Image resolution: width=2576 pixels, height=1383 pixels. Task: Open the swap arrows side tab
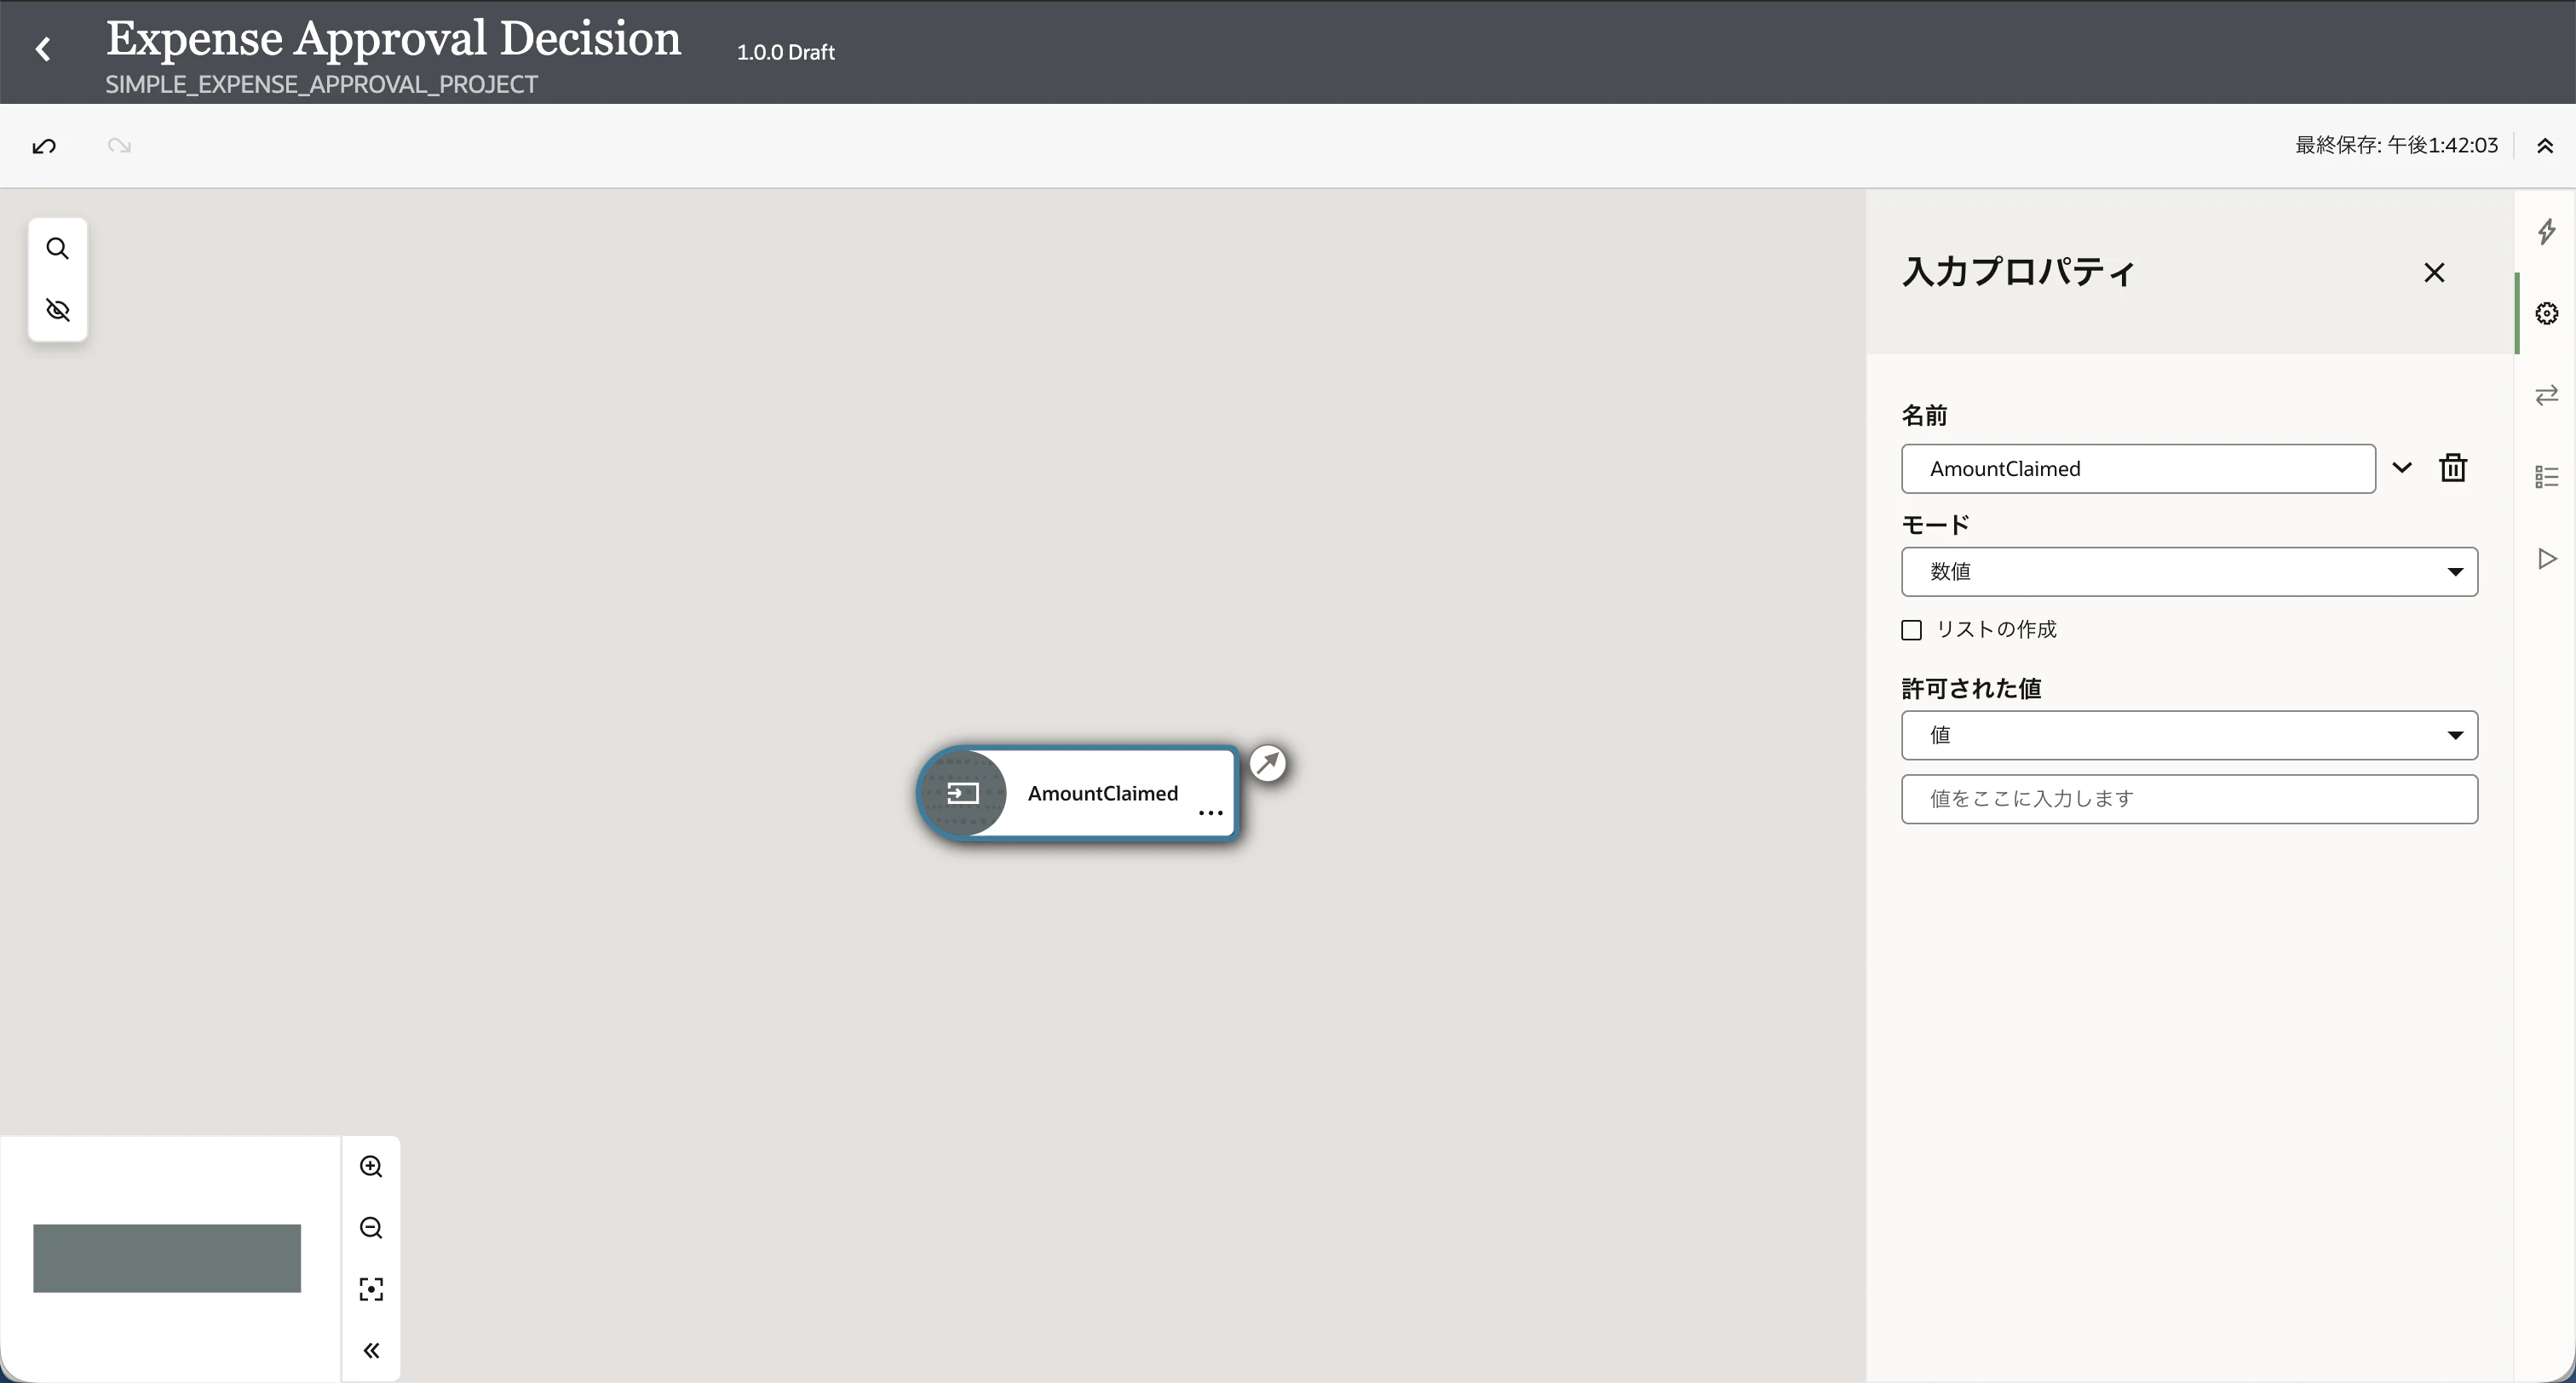point(2546,395)
